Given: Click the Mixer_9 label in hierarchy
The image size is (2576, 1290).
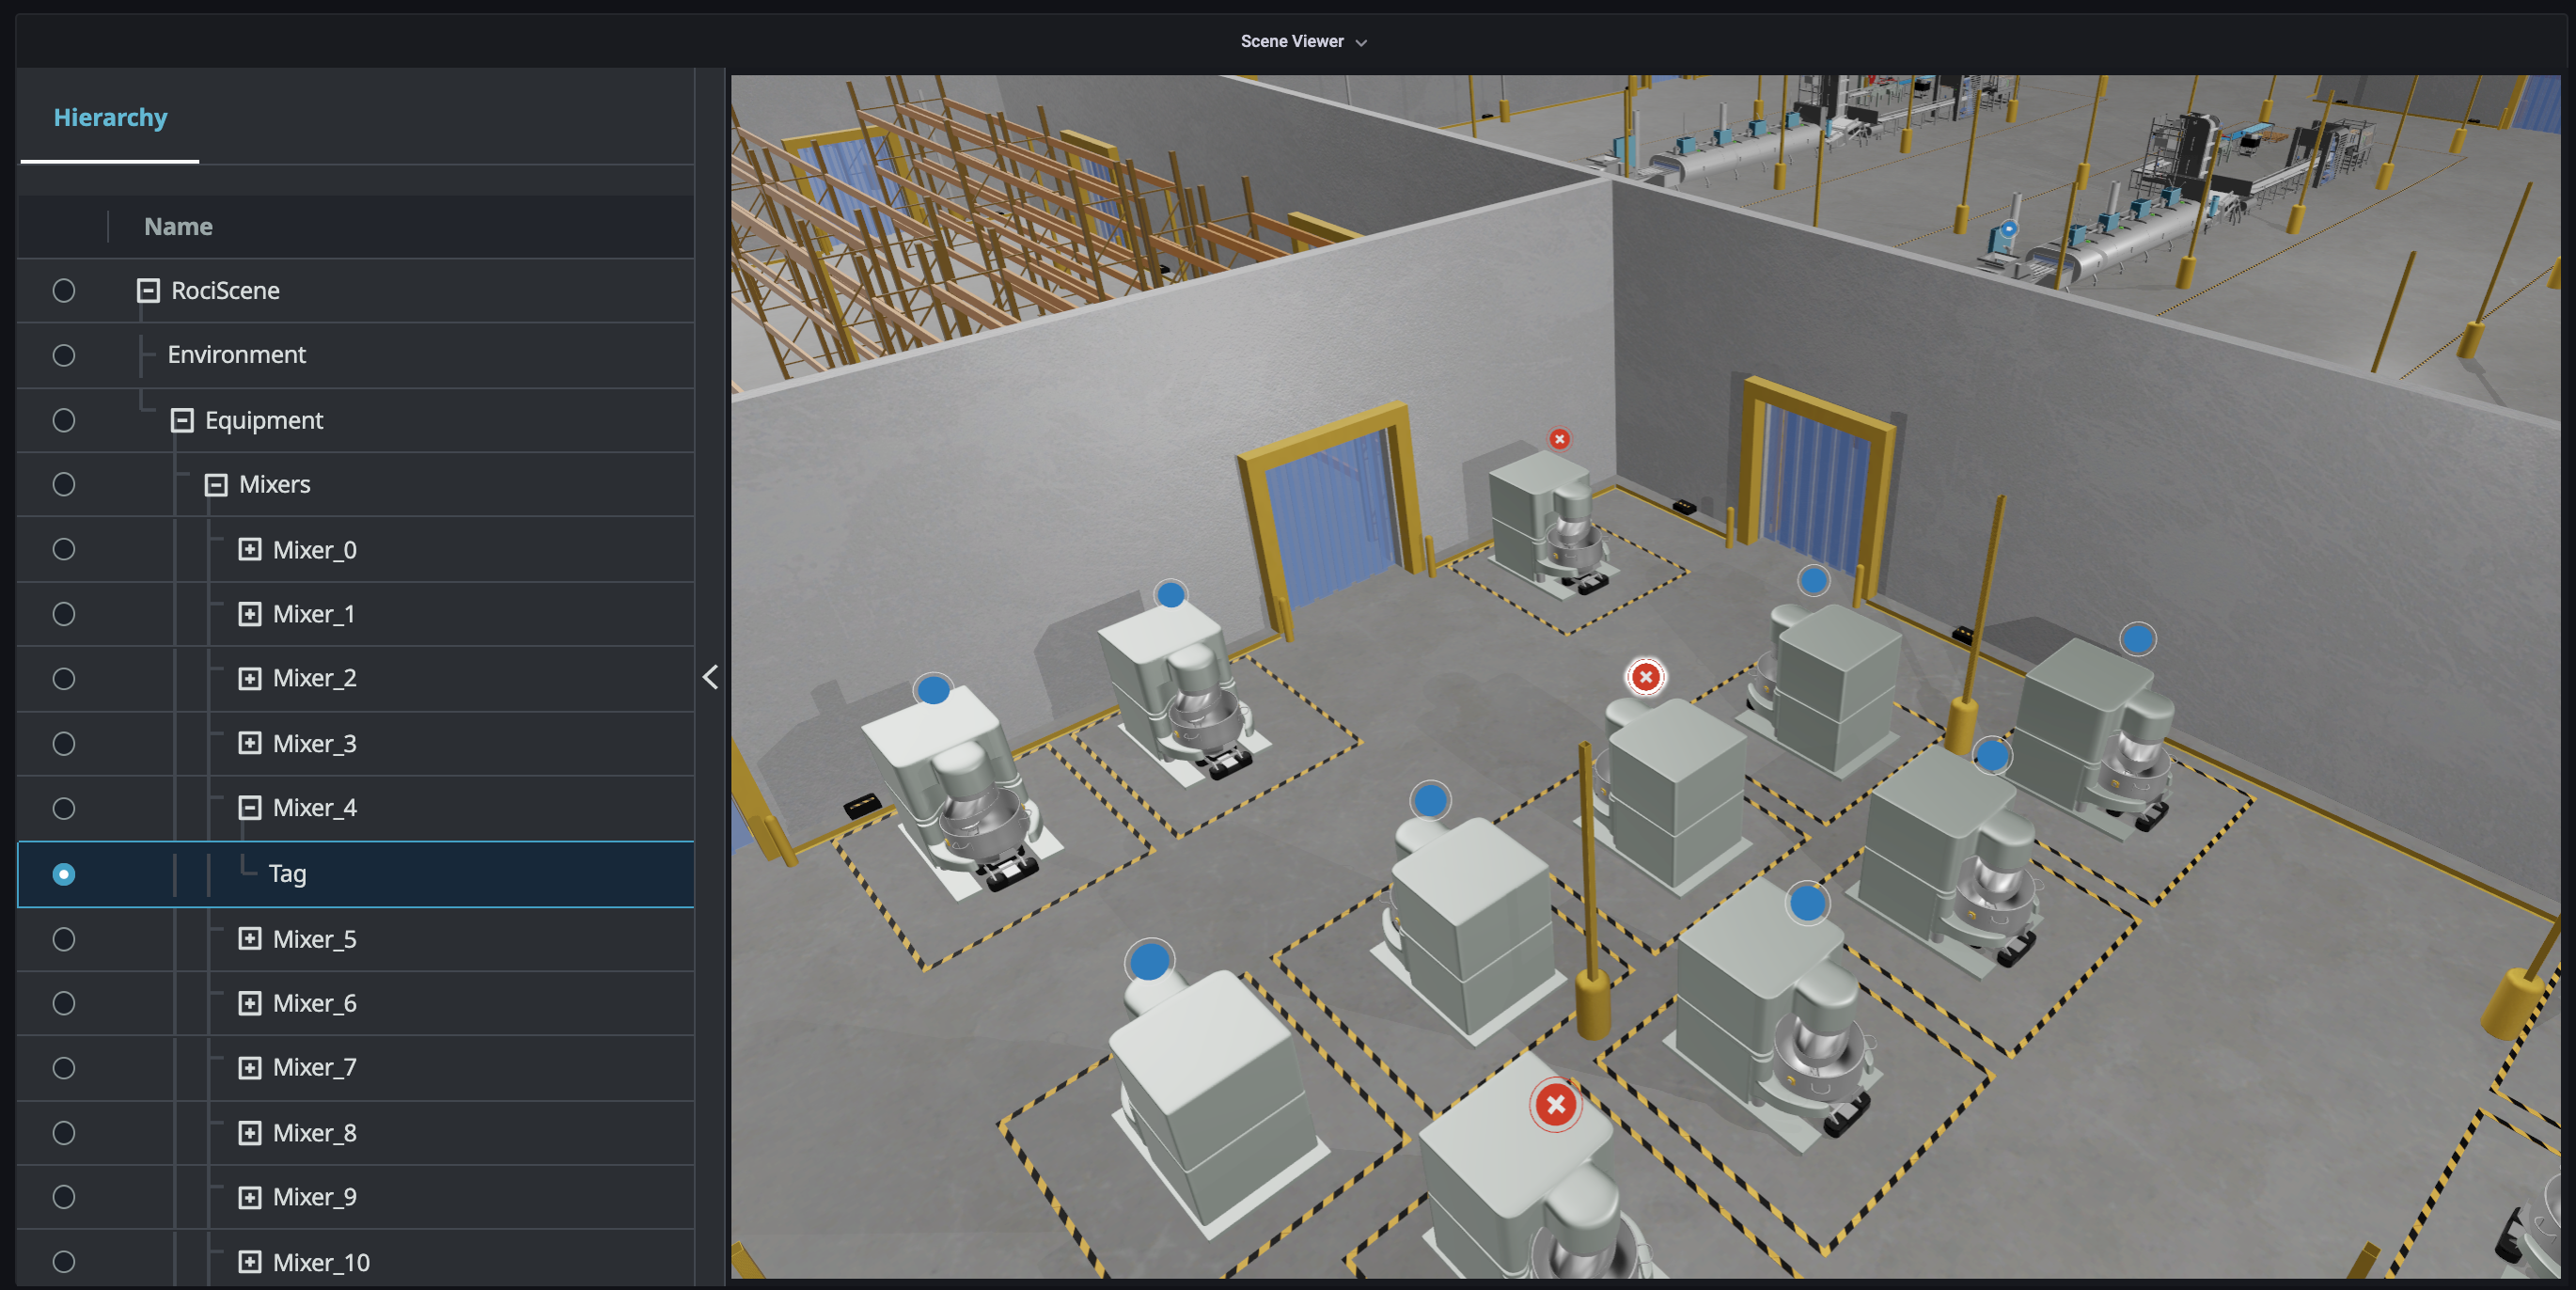Looking at the screenshot, I should coord(314,1197).
